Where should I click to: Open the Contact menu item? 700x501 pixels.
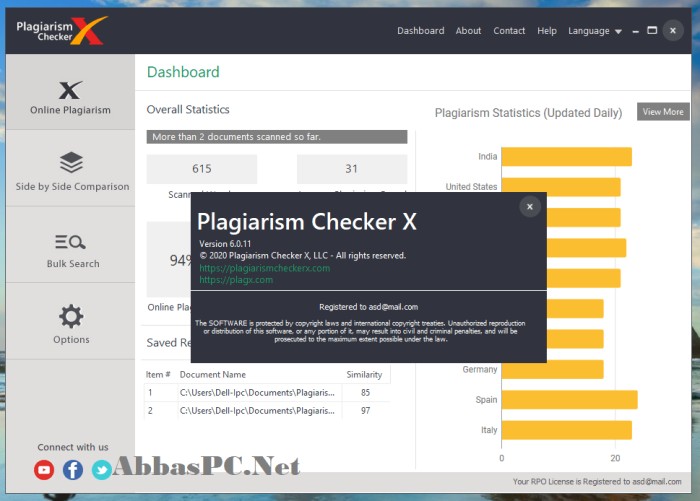click(x=509, y=31)
